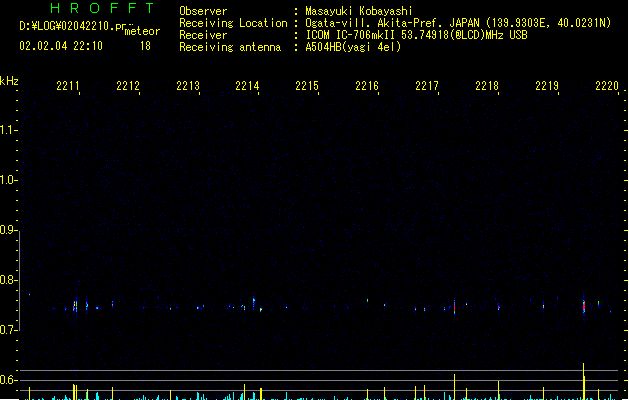Click the HROFFT program title

(103, 8)
